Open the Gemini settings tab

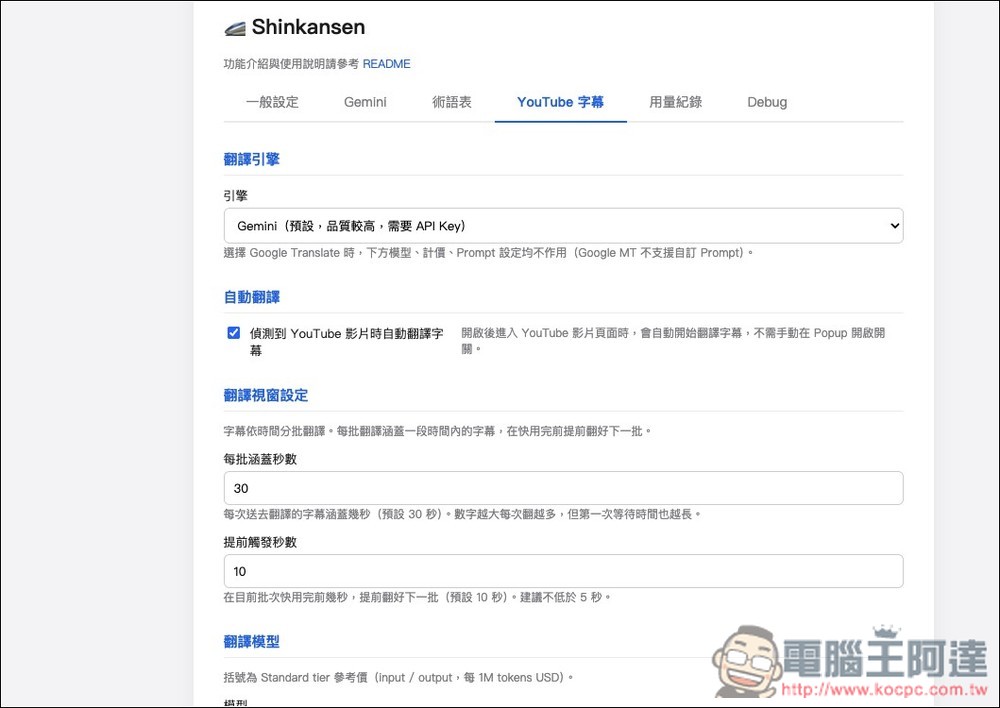(364, 102)
